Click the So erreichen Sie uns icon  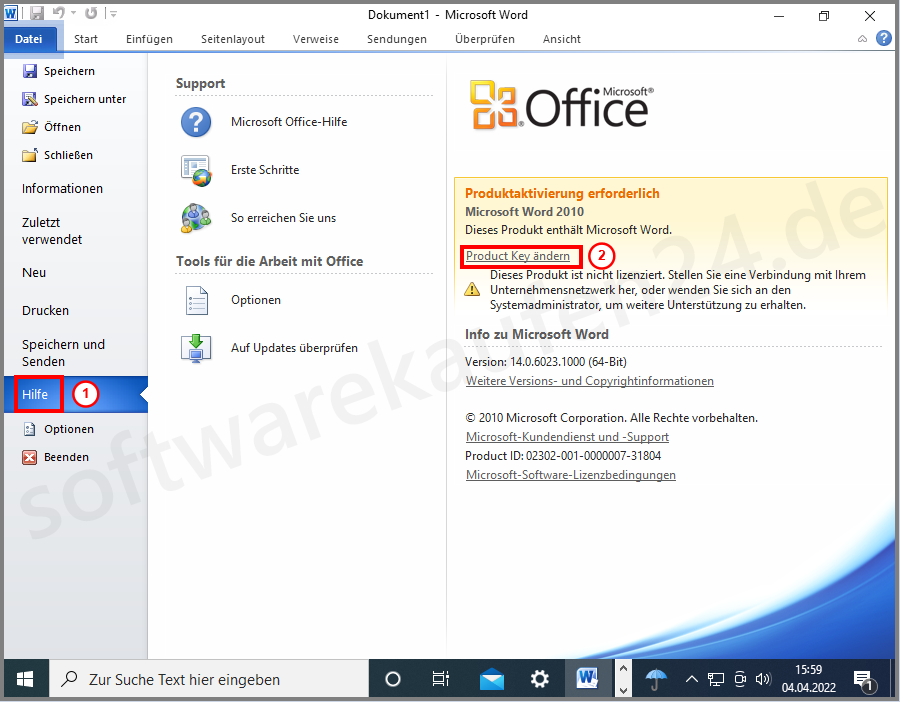click(x=196, y=218)
